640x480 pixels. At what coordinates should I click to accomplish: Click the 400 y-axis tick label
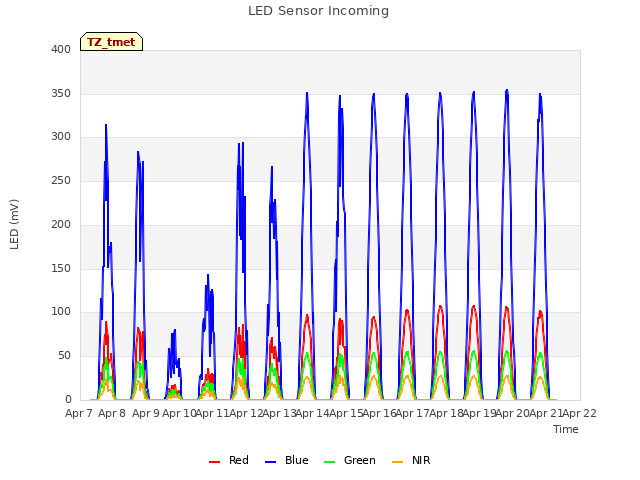pos(61,49)
